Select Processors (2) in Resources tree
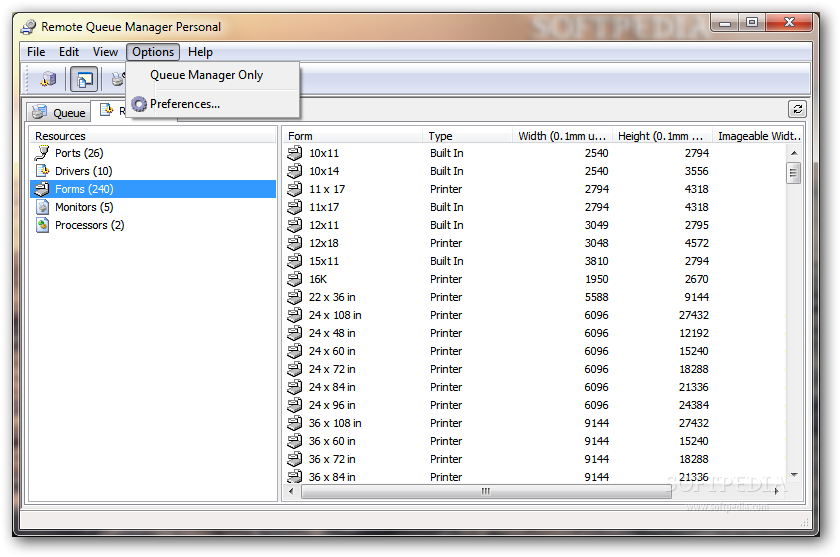The image size is (840, 557). click(x=89, y=225)
